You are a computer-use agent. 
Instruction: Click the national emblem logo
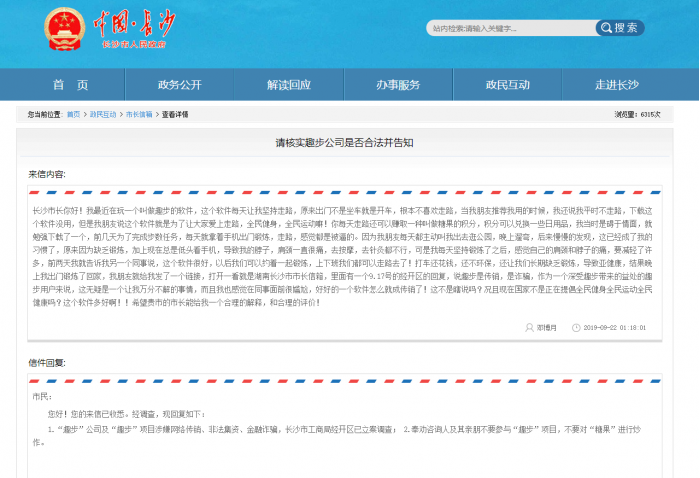coord(65,28)
